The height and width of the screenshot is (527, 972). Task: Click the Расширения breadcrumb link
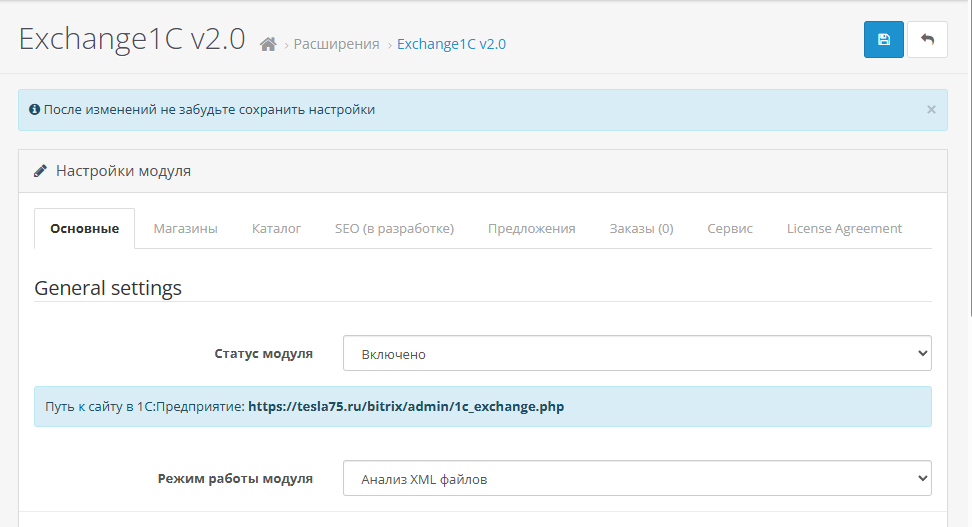click(336, 45)
